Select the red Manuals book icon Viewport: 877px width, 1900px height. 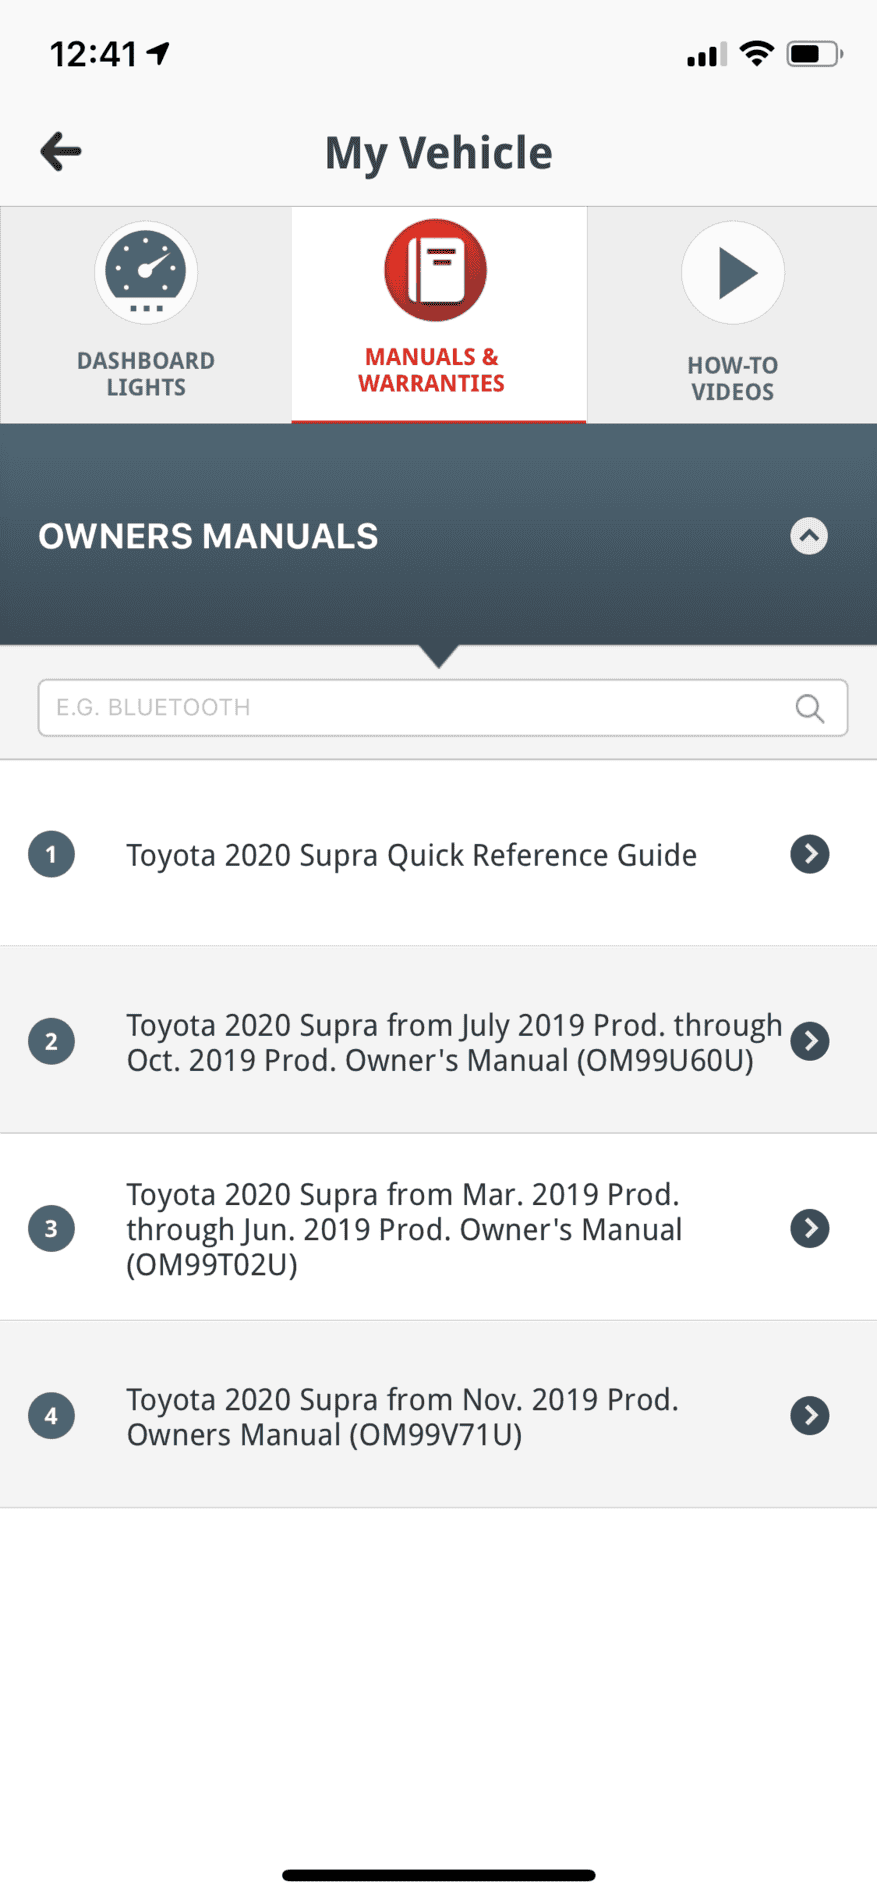(x=436, y=270)
